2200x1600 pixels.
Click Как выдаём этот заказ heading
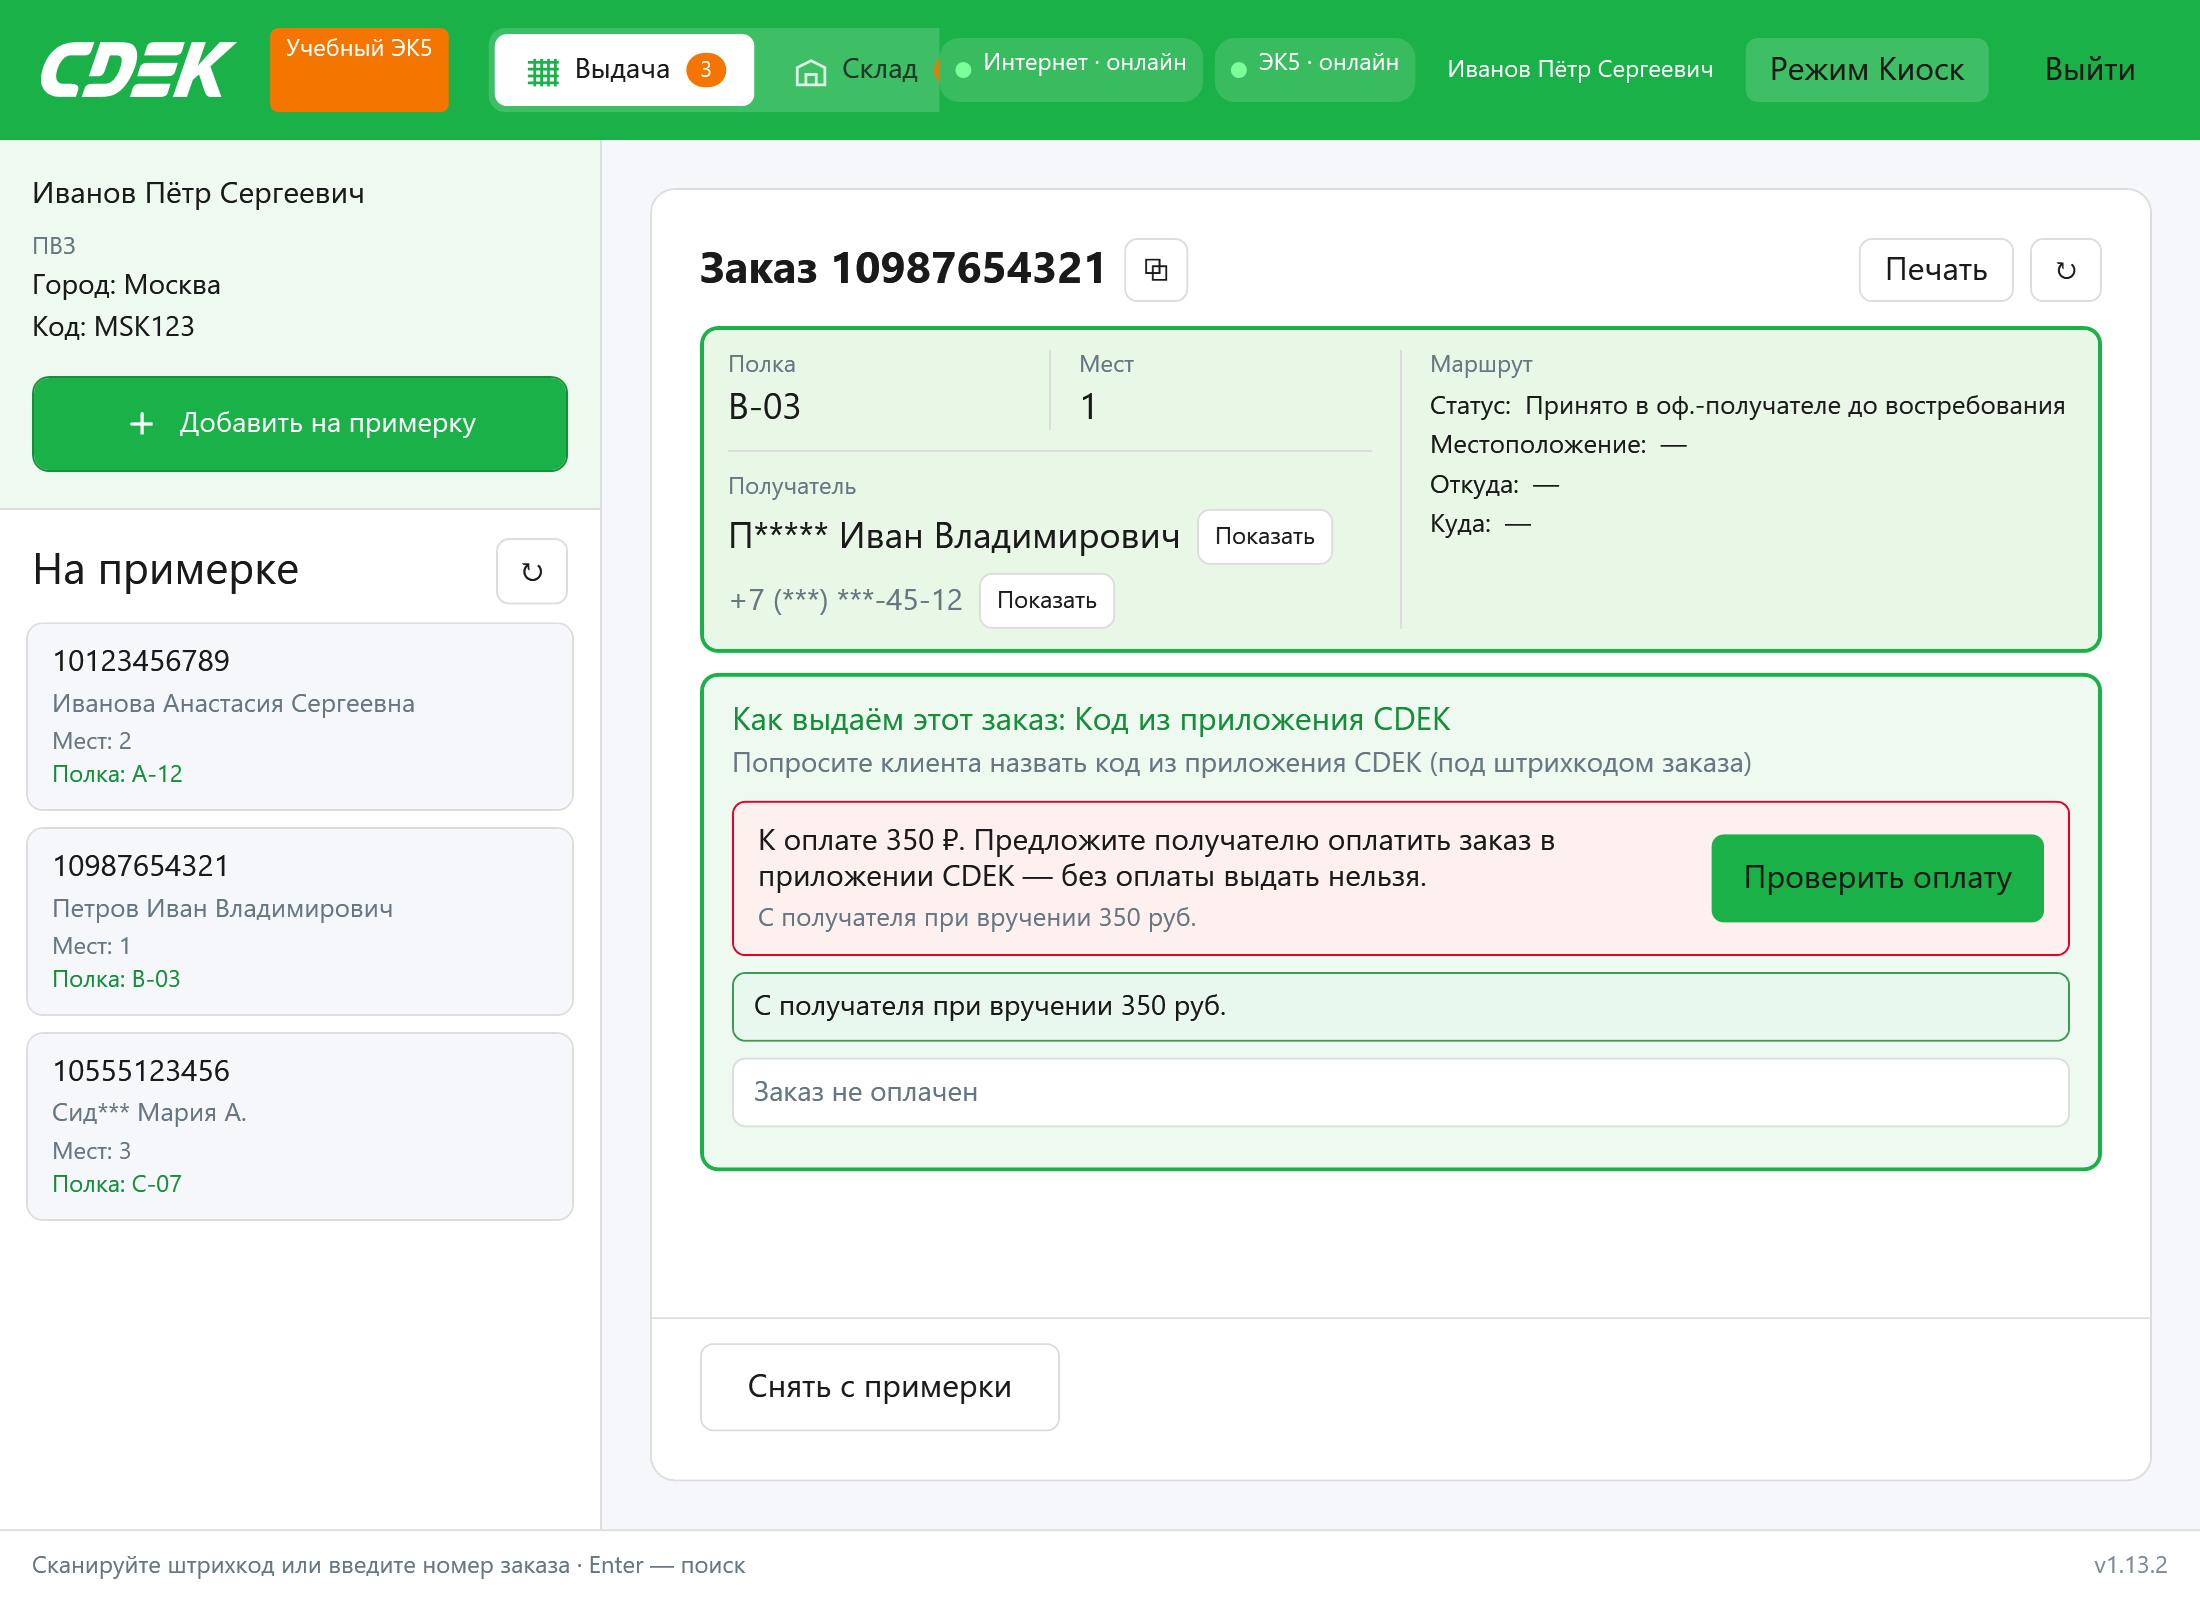click(1091, 719)
